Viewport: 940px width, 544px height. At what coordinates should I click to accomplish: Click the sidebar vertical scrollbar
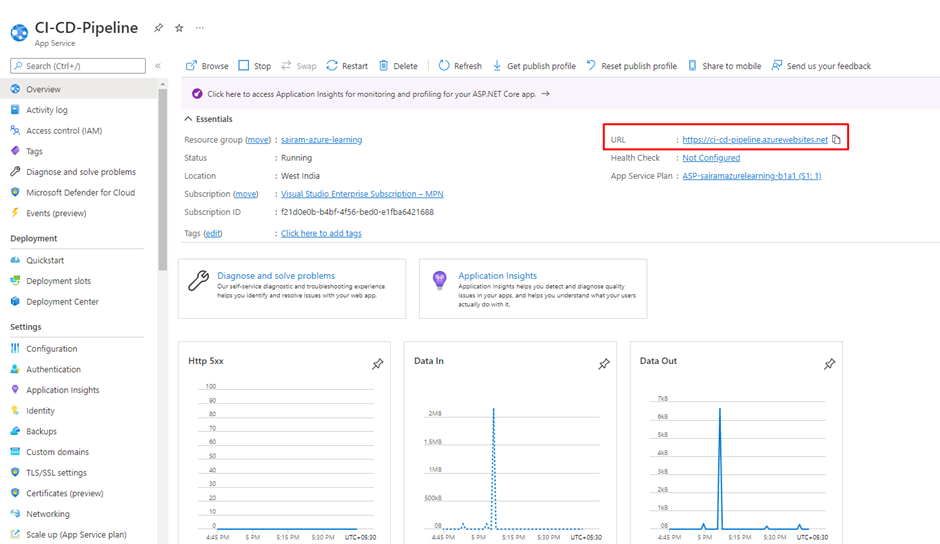(162, 180)
